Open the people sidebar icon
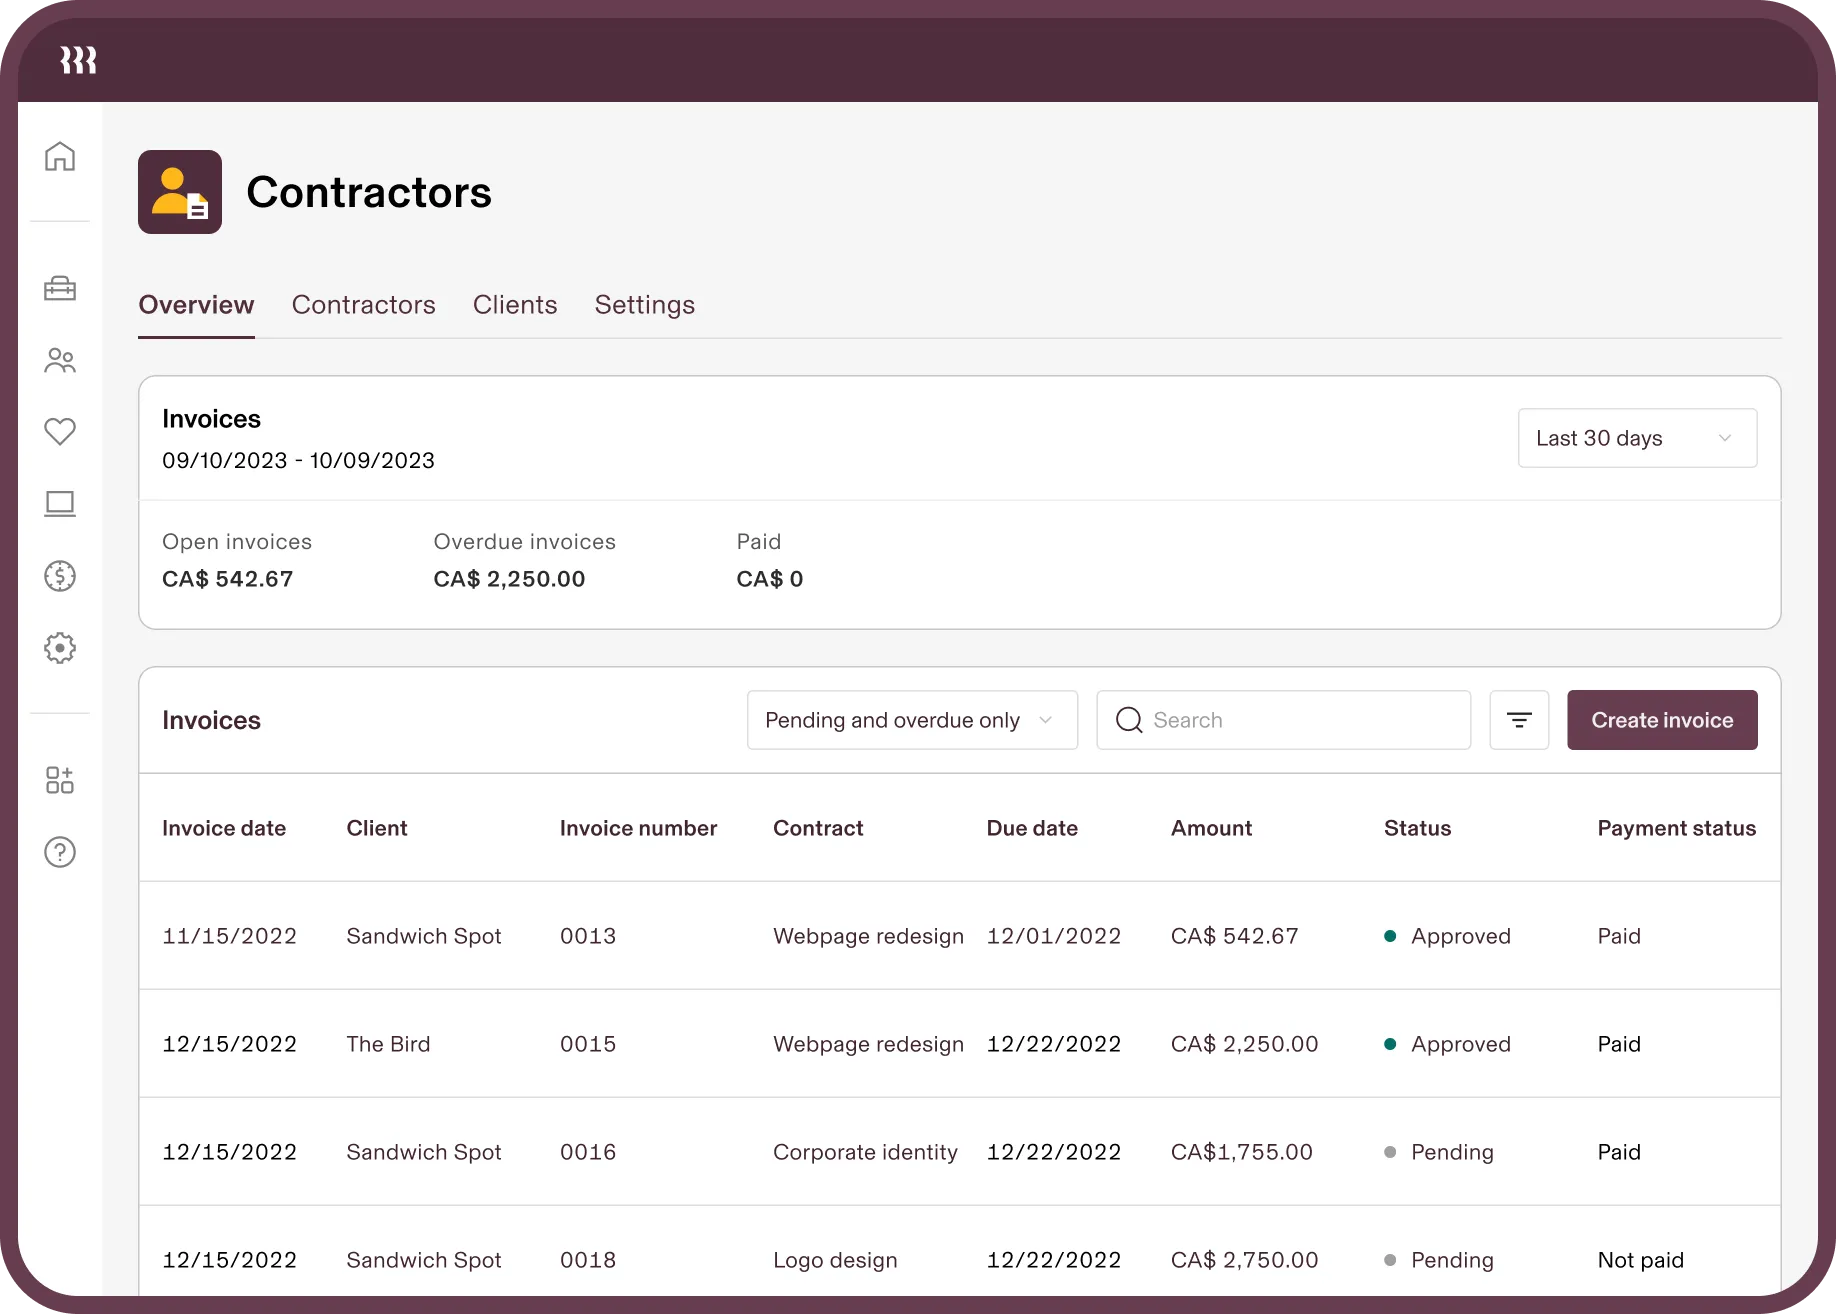The width and height of the screenshot is (1836, 1314). [60, 360]
